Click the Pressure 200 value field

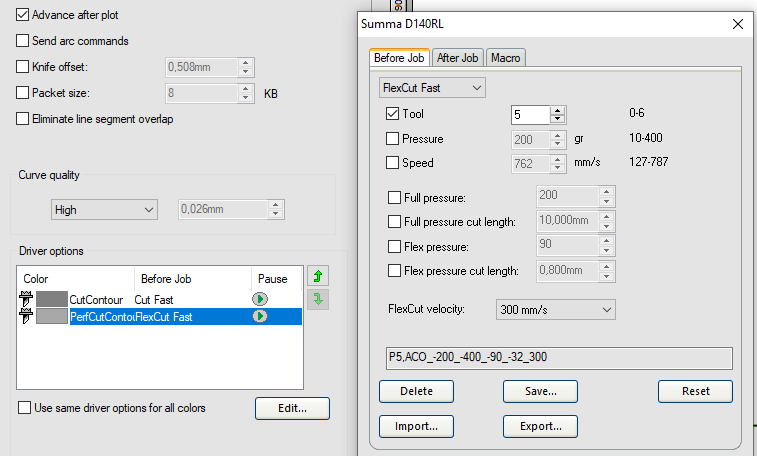coord(531,140)
